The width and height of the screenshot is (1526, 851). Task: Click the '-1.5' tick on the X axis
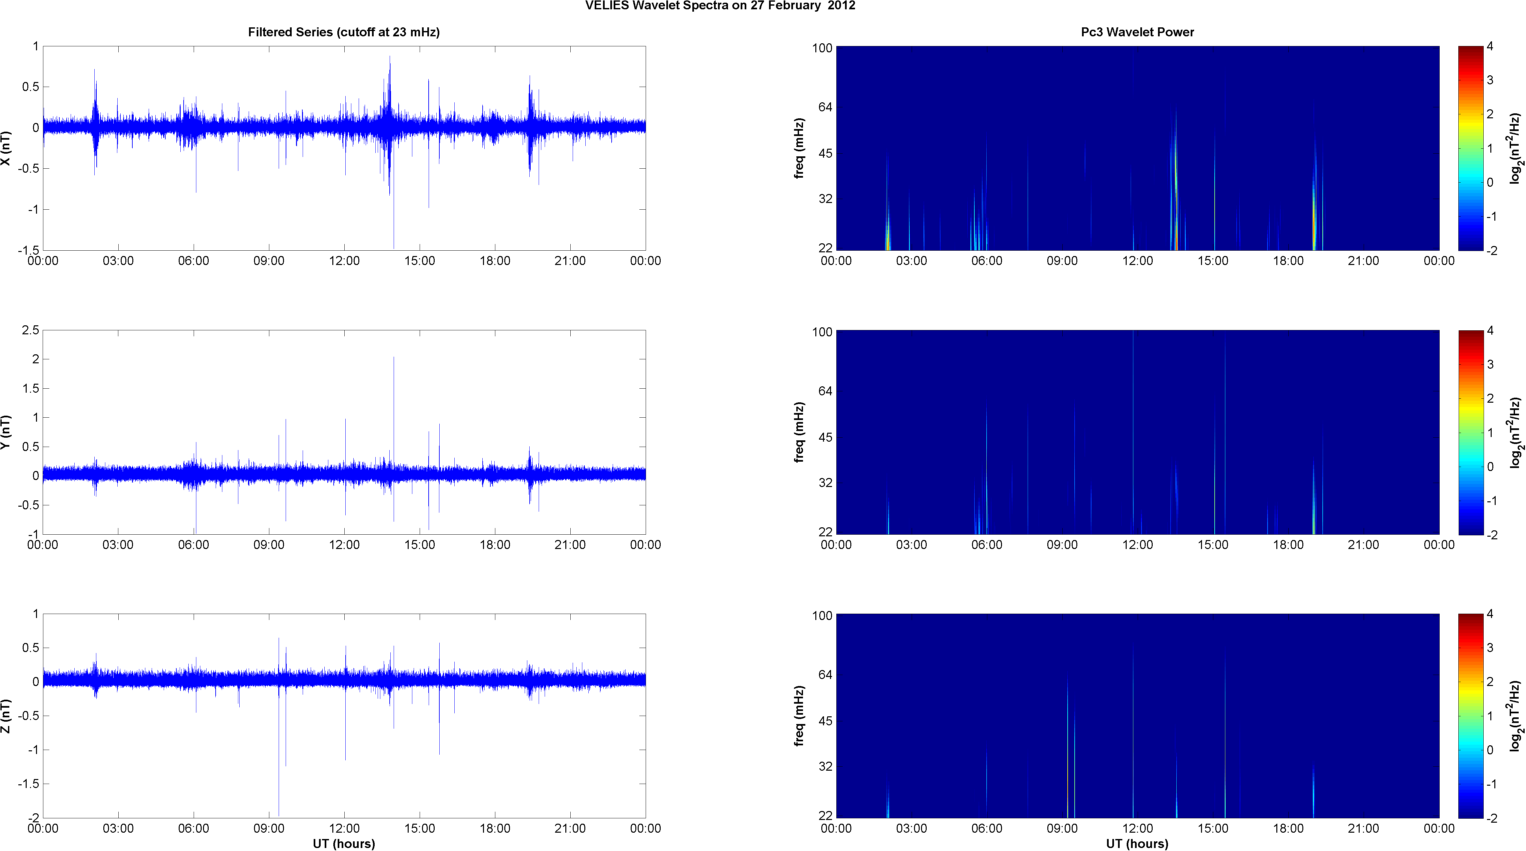[x=28, y=250]
